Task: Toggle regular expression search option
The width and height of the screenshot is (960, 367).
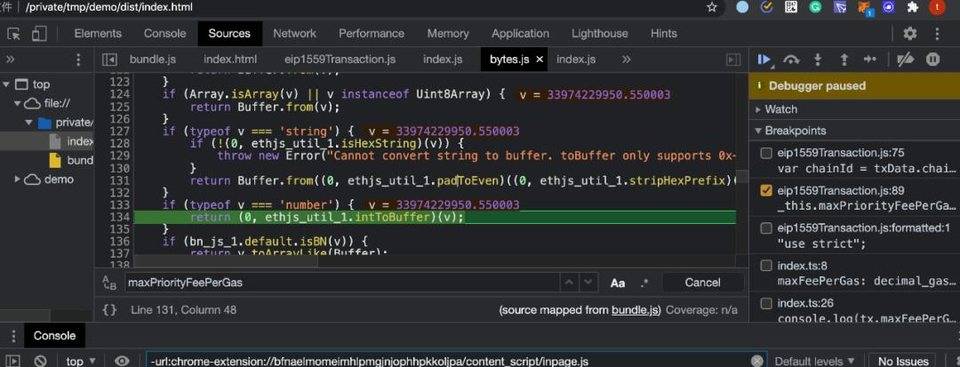Action: (643, 282)
